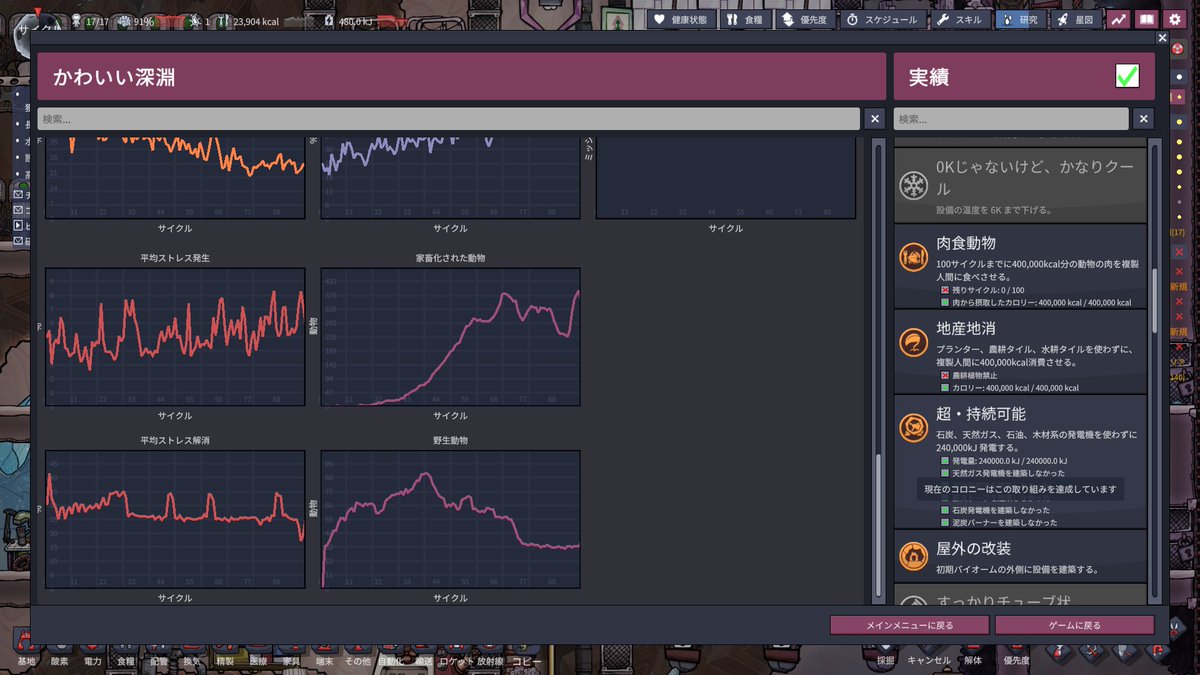Click the かわいい深淵 colony title
1200x675 pixels.
[114, 77]
